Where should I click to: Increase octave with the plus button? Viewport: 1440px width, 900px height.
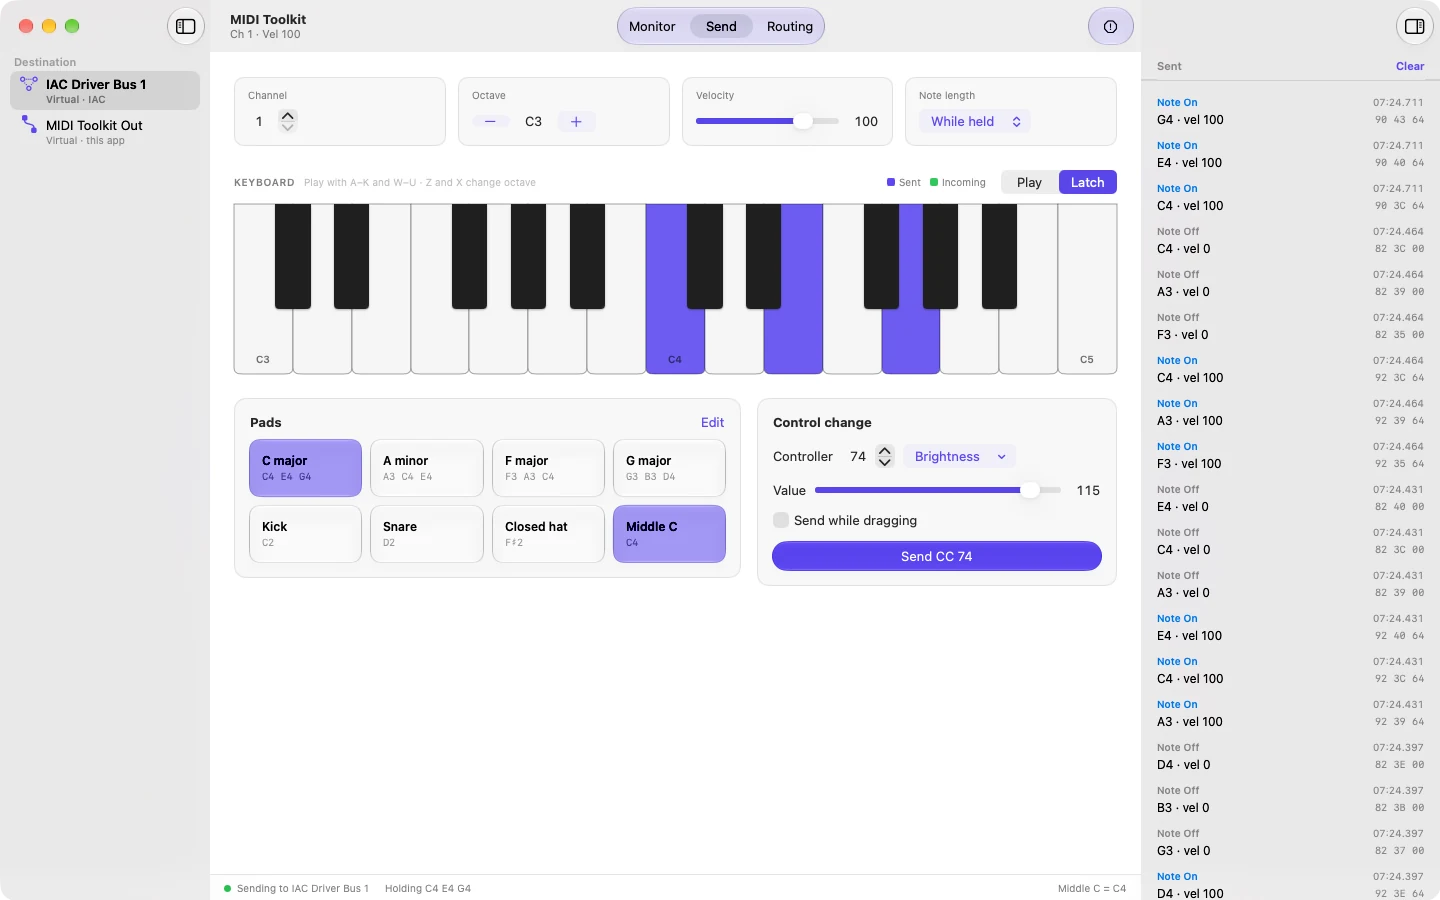(576, 121)
